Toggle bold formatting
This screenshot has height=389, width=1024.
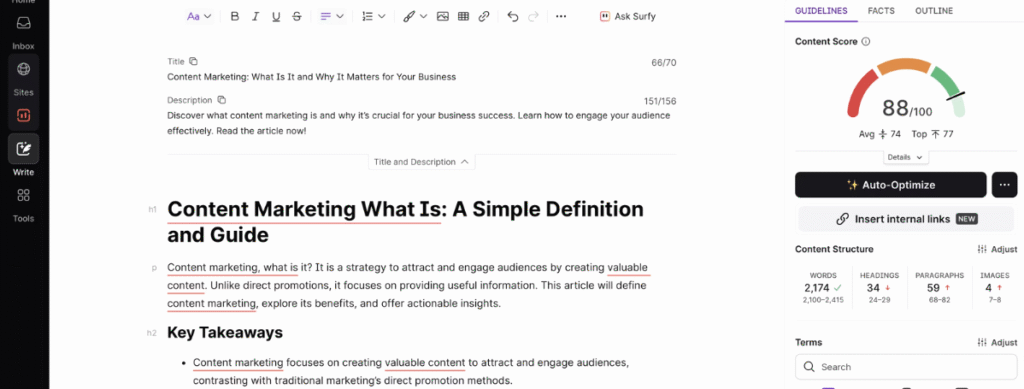(235, 16)
